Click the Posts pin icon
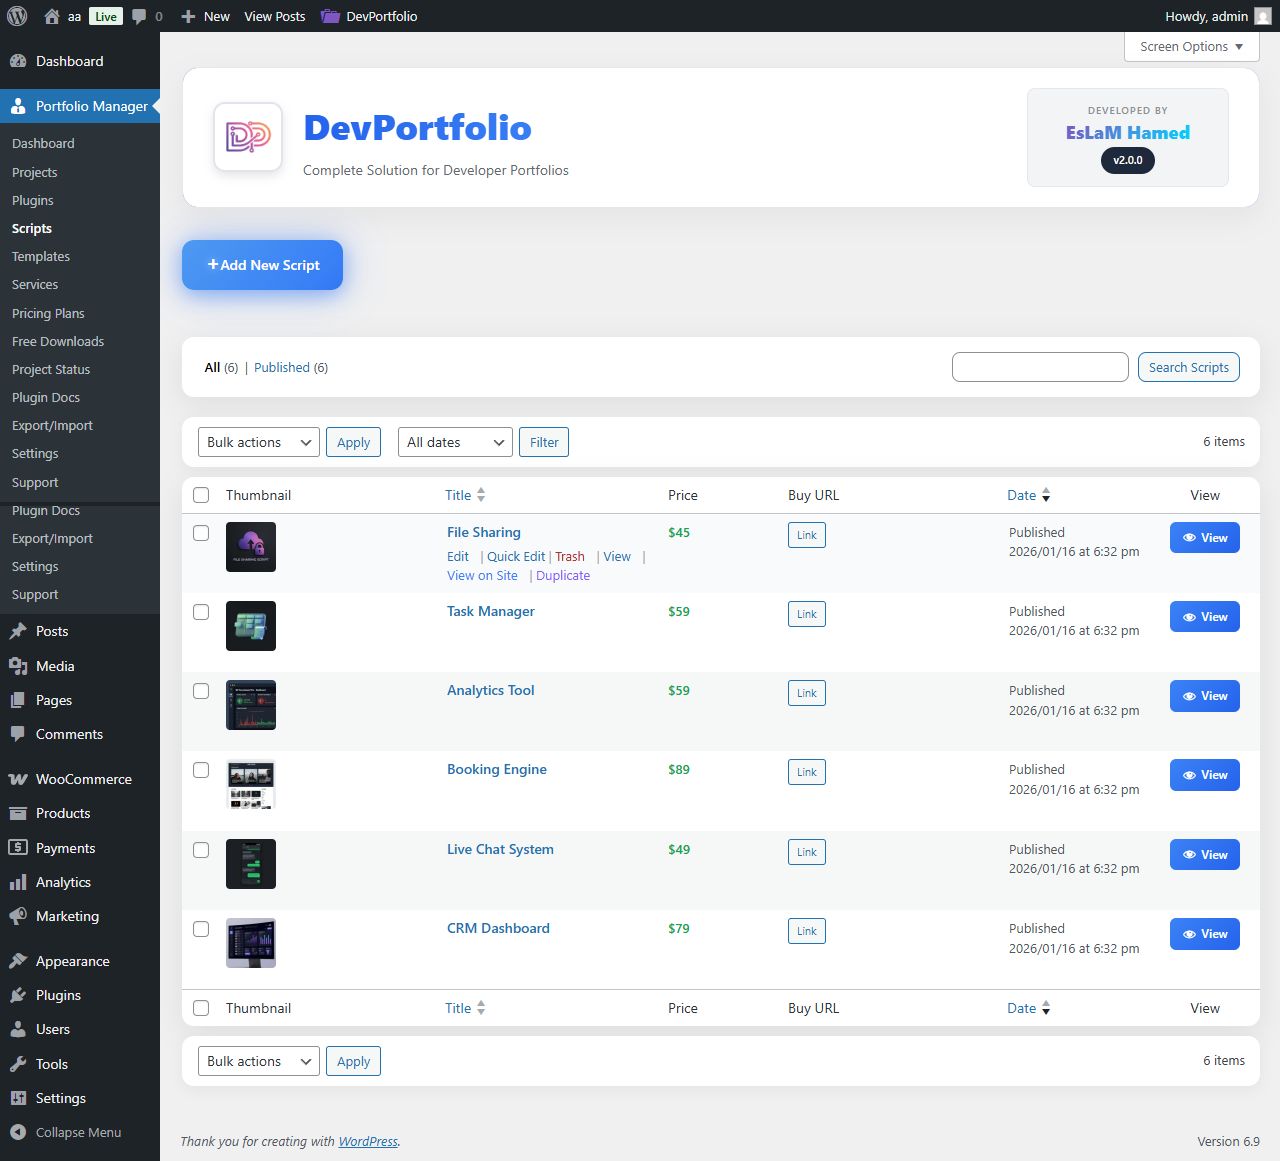 click(18, 631)
